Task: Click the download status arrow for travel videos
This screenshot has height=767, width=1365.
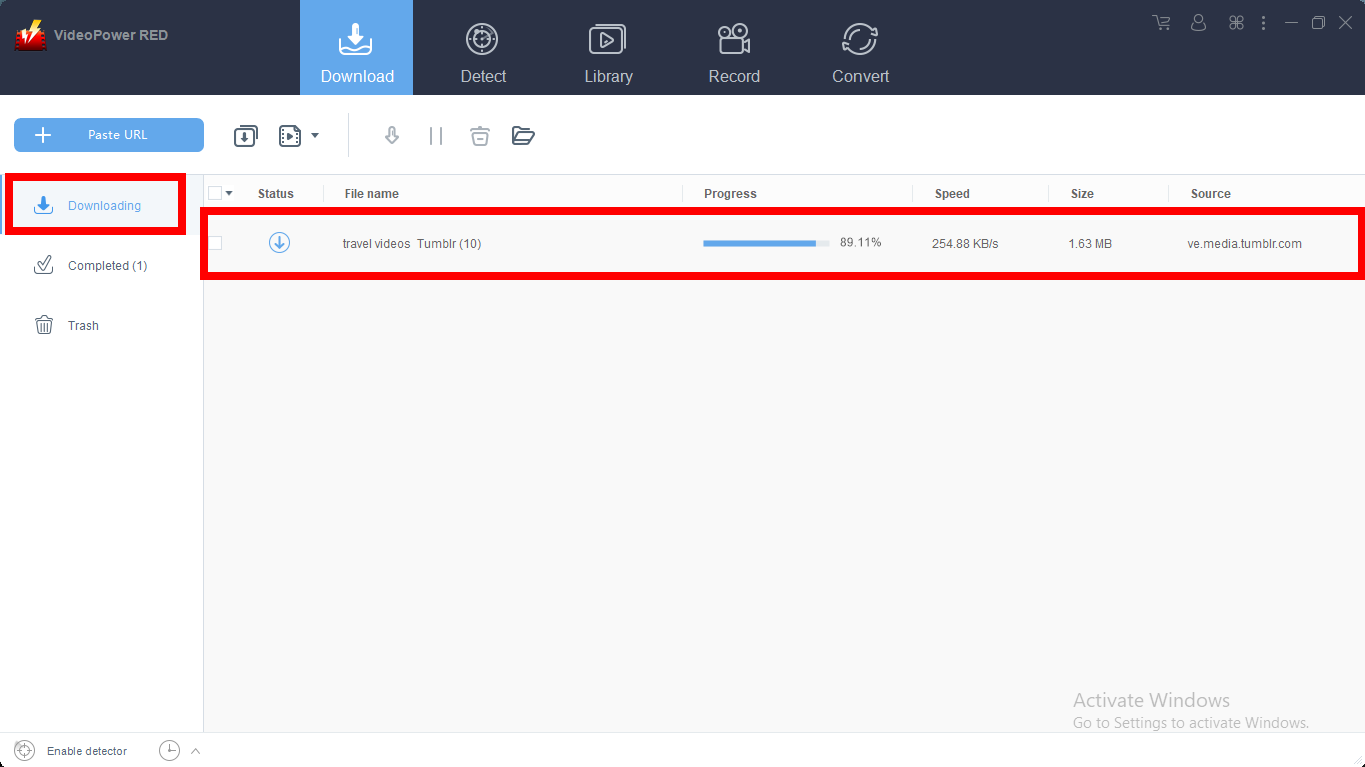Action: (279, 242)
